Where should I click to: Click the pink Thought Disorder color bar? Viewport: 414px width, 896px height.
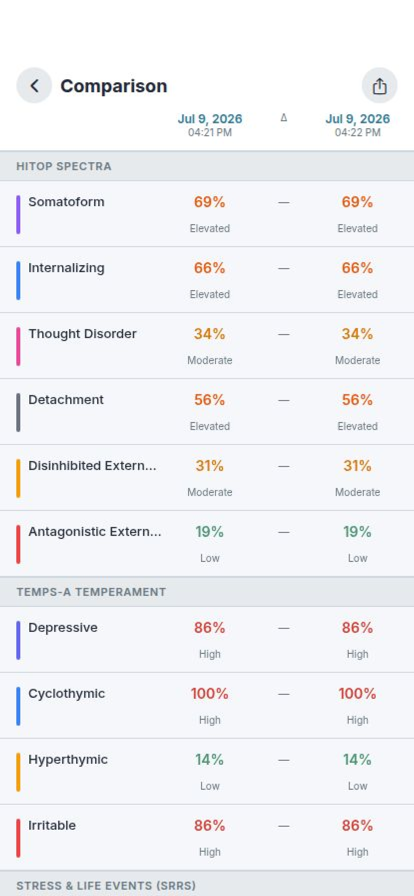[18, 346]
